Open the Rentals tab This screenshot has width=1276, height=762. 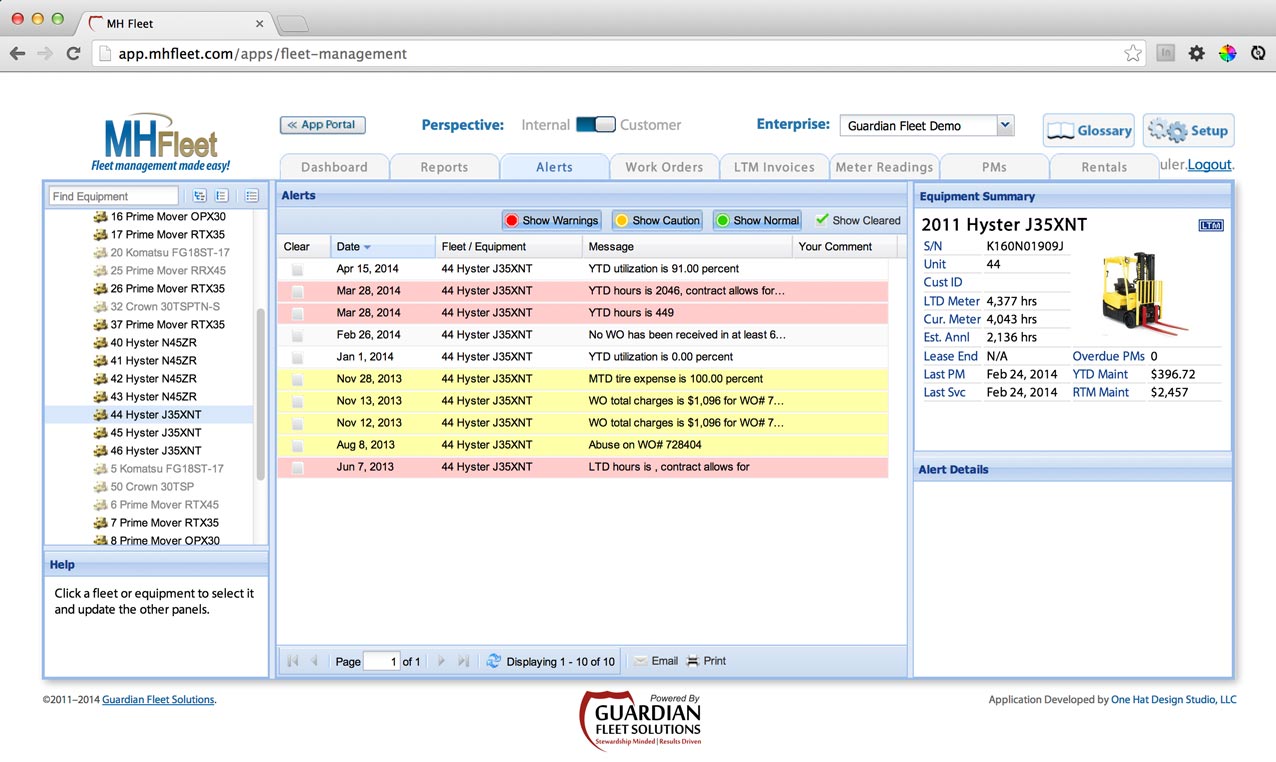(1104, 167)
